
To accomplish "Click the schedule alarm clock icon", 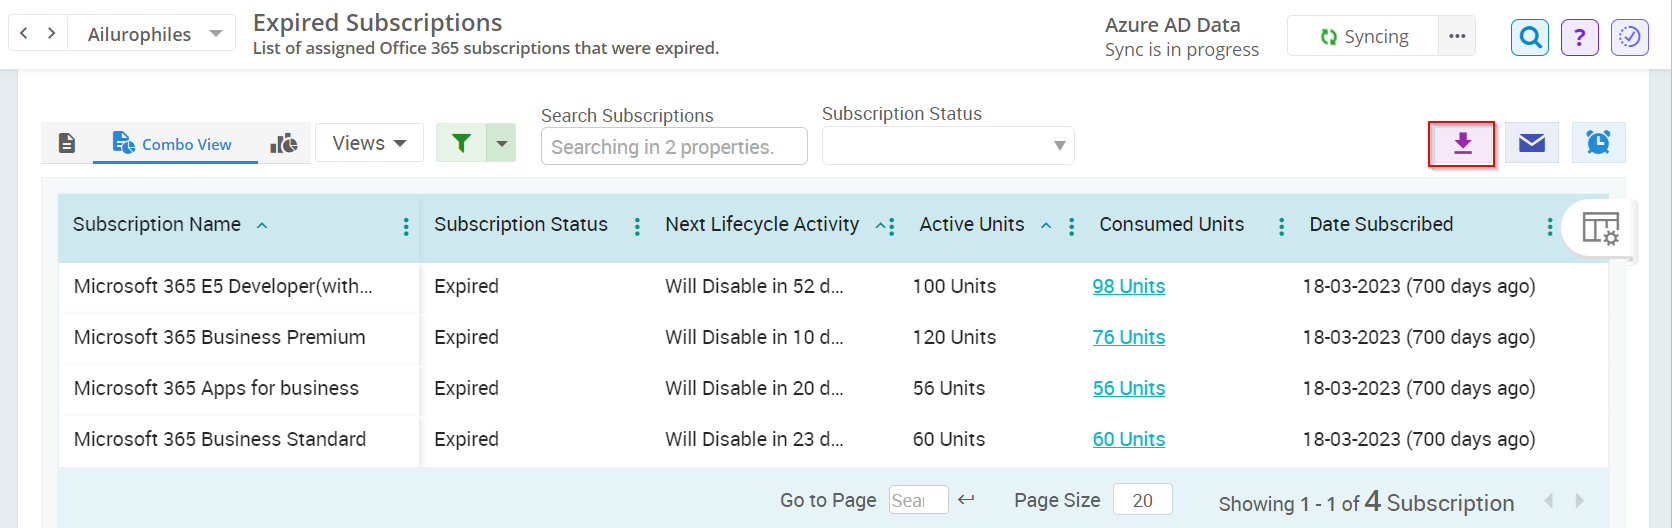I will 1599,143.
